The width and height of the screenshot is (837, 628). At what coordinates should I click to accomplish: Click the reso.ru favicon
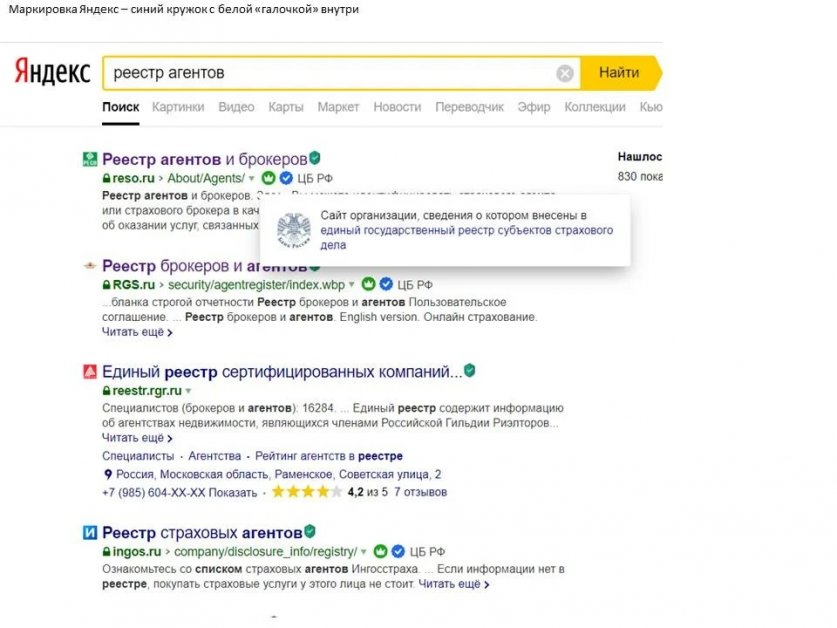(x=90, y=159)
